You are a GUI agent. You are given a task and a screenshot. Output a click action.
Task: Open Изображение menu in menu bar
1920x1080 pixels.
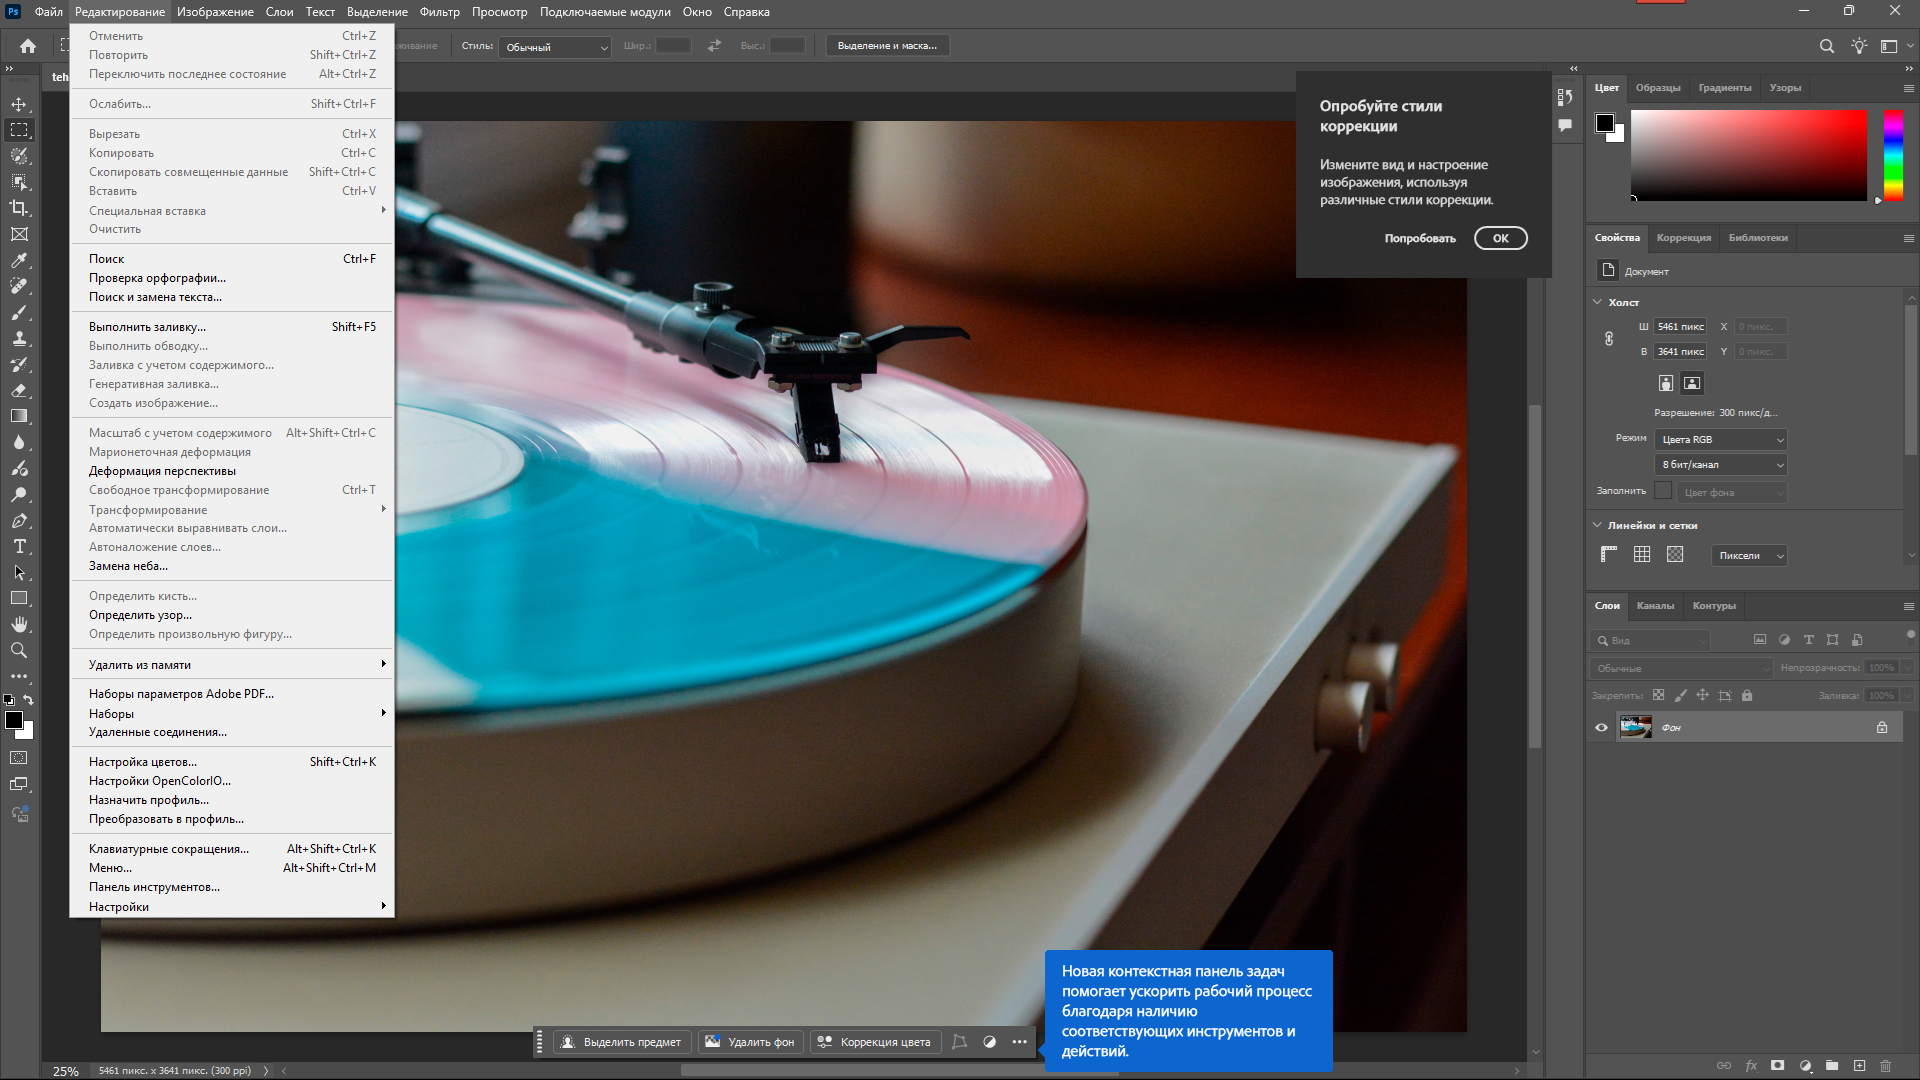pos(215,12)
